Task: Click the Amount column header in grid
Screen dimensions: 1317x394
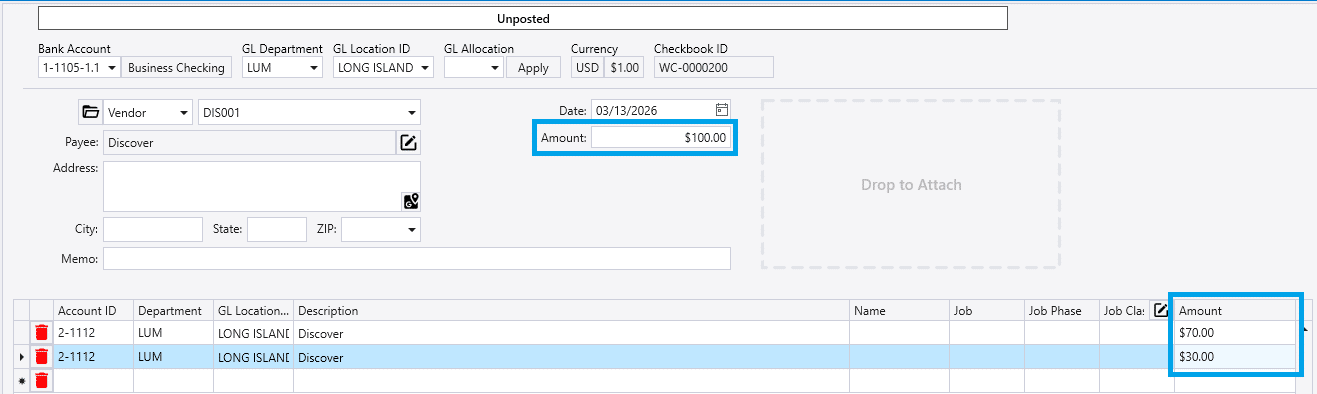Action: pos(1236,310)
